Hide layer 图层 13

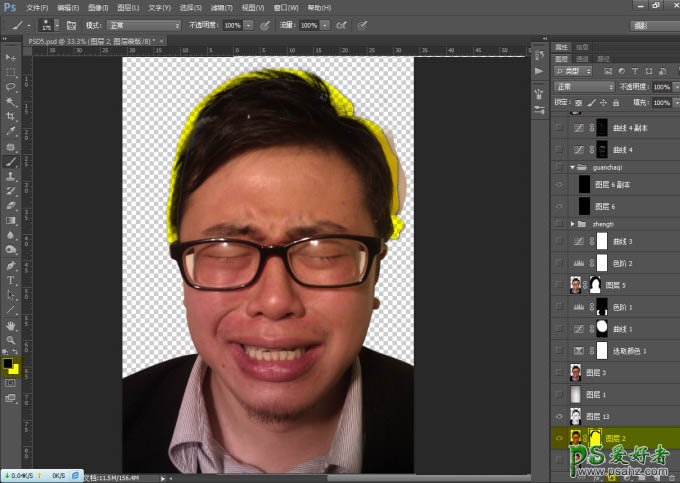coord(559,416)
